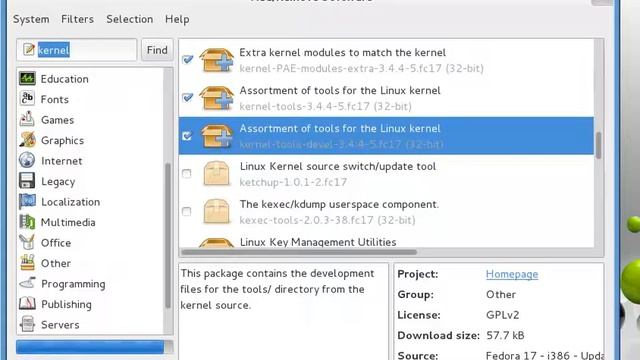Check the ketchup package checkbox
This screenshot has height=360, width=640.
187,173
